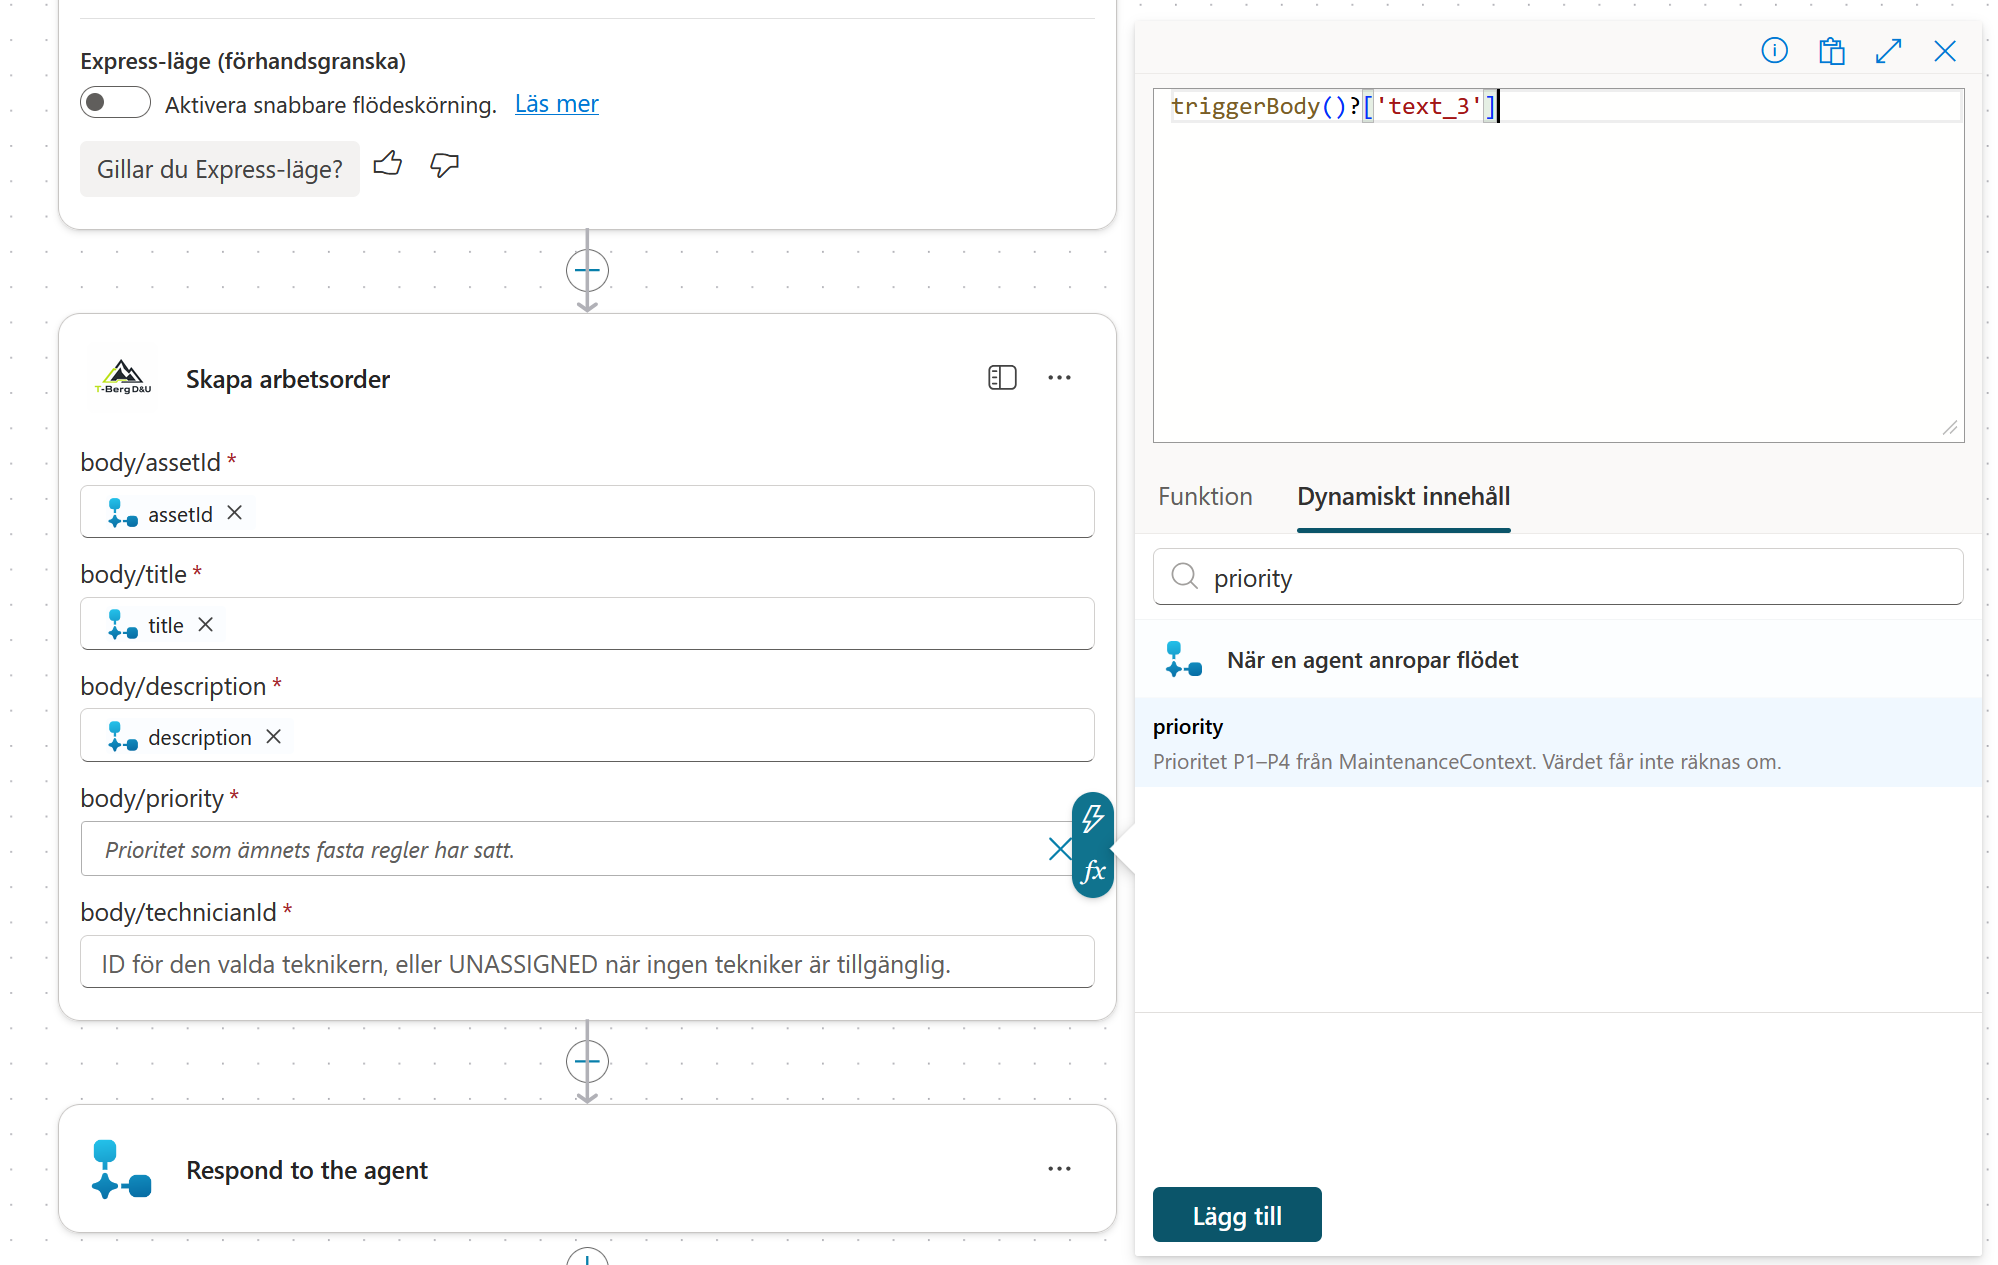
Task: Give thumbs up for Express-läge
Action: click(x=388, y=165)
